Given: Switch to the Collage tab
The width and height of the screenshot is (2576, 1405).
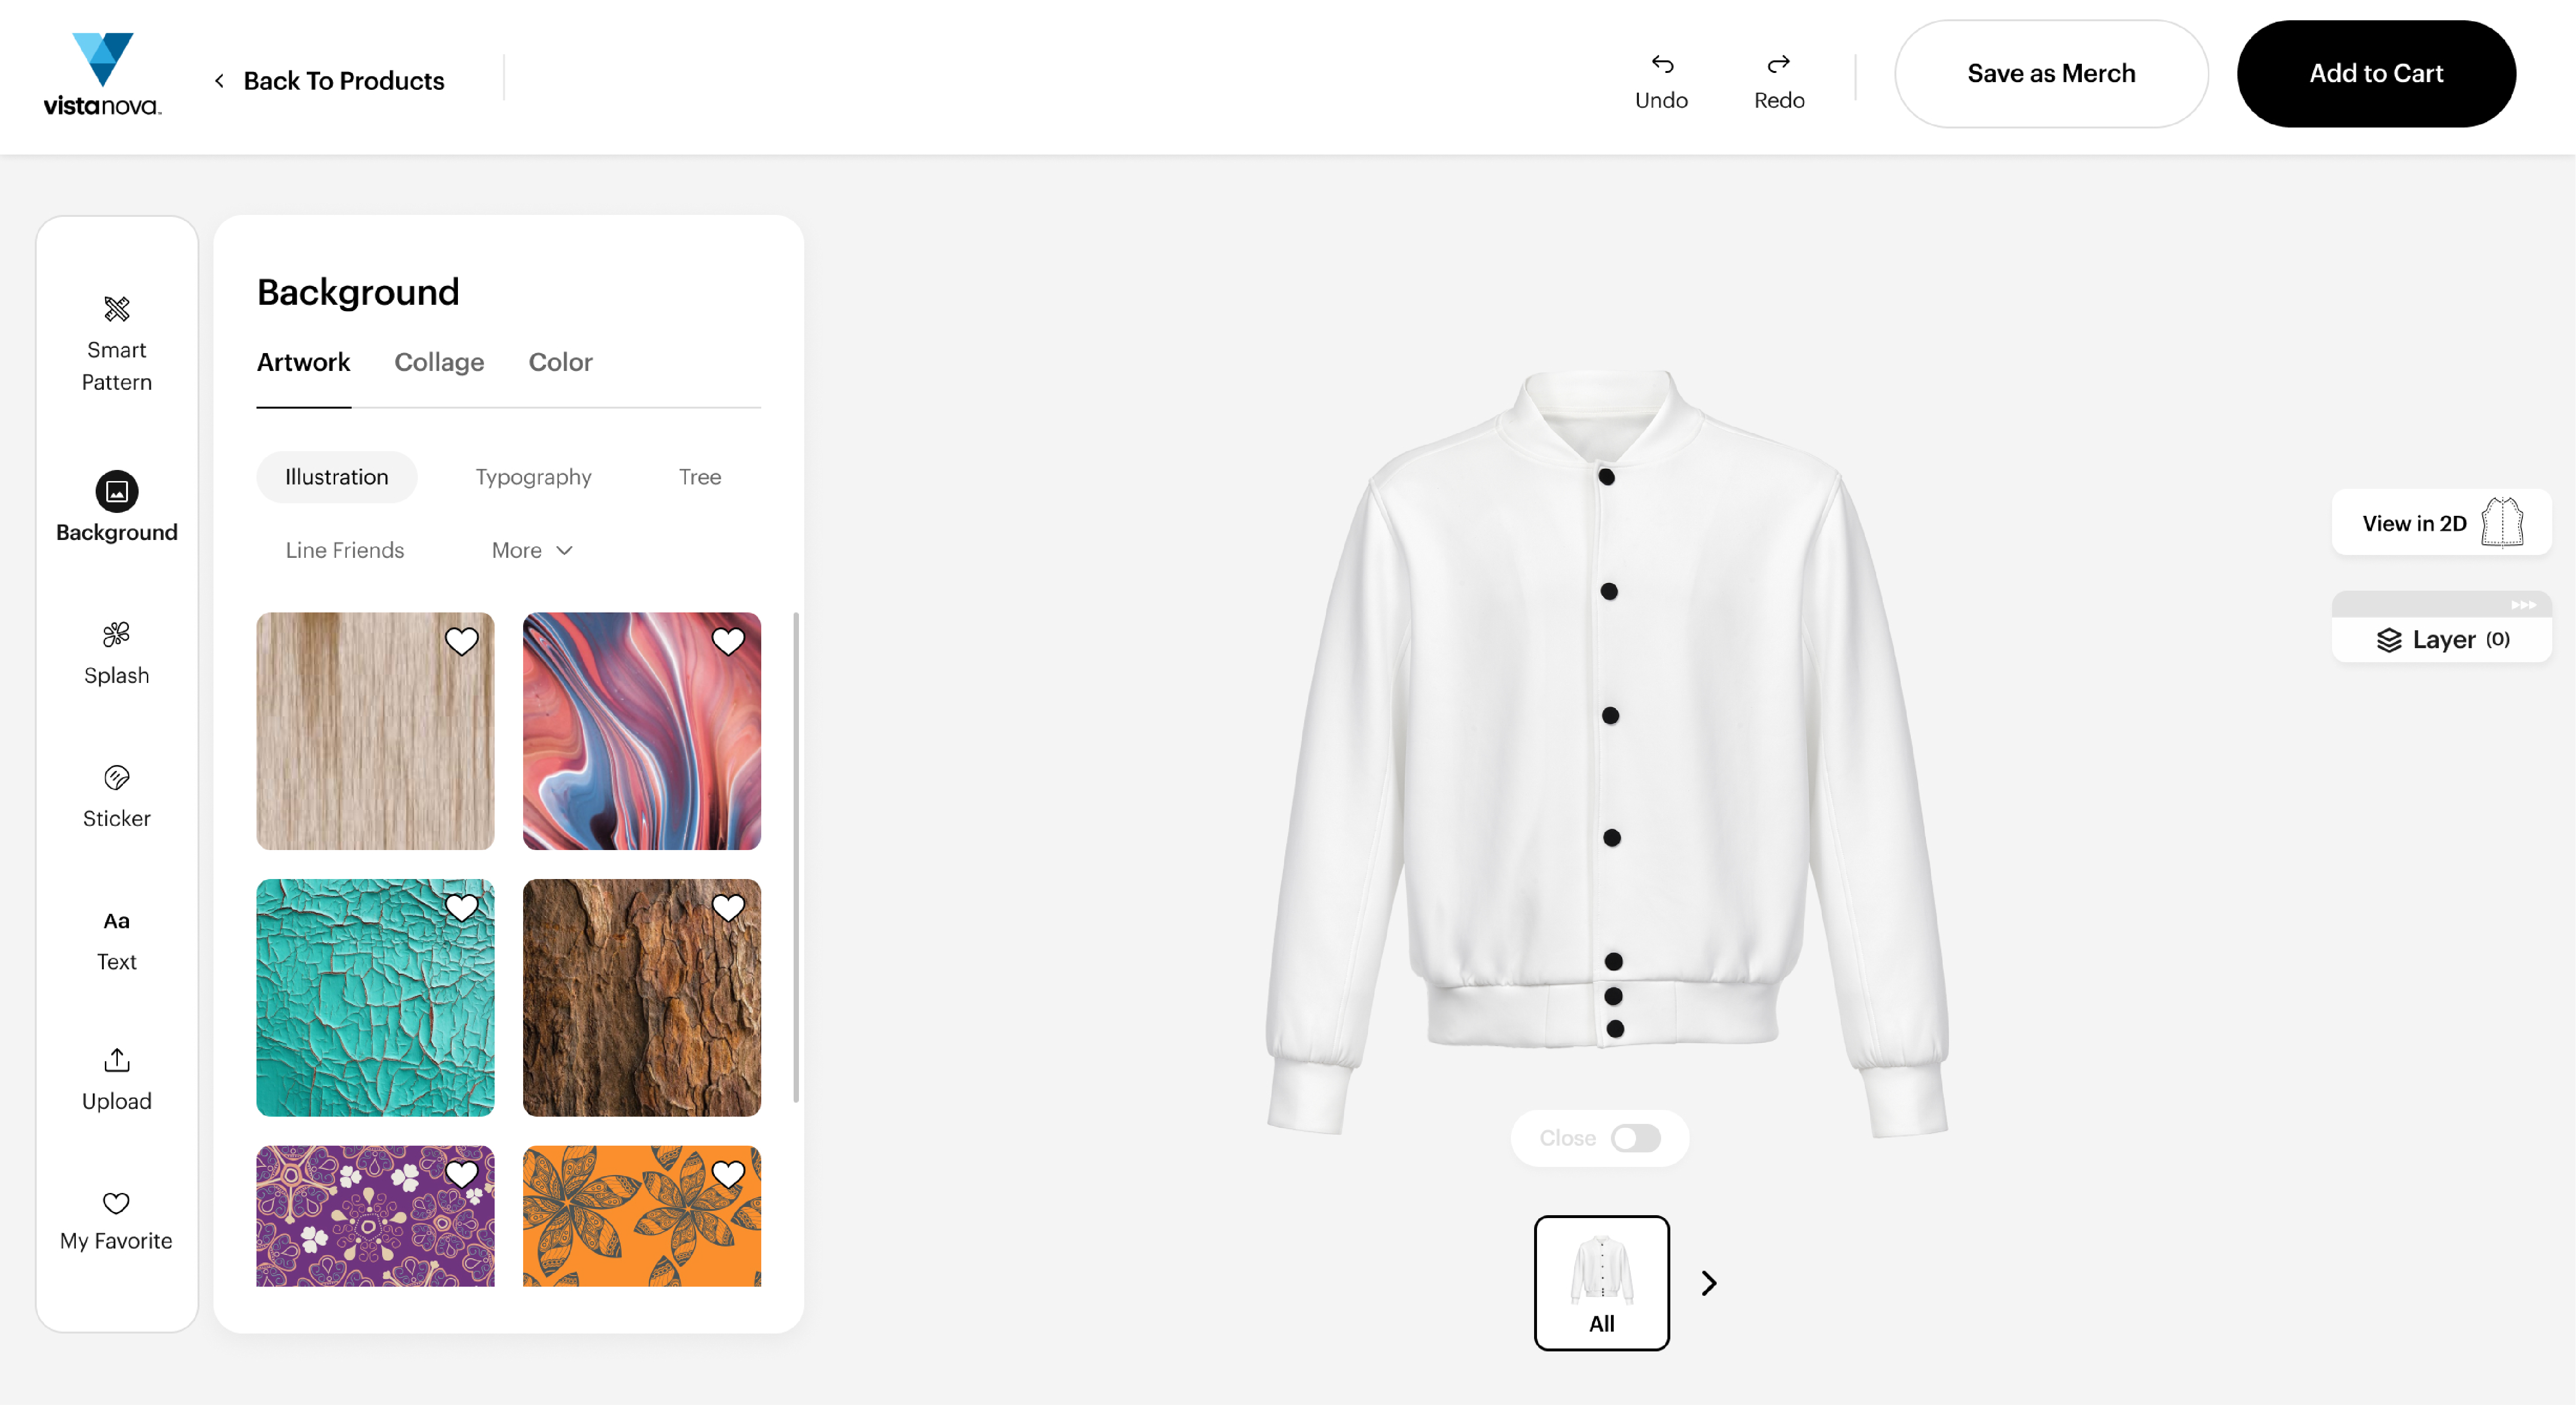Looking at the screenshot, I should tap(438, 362).
